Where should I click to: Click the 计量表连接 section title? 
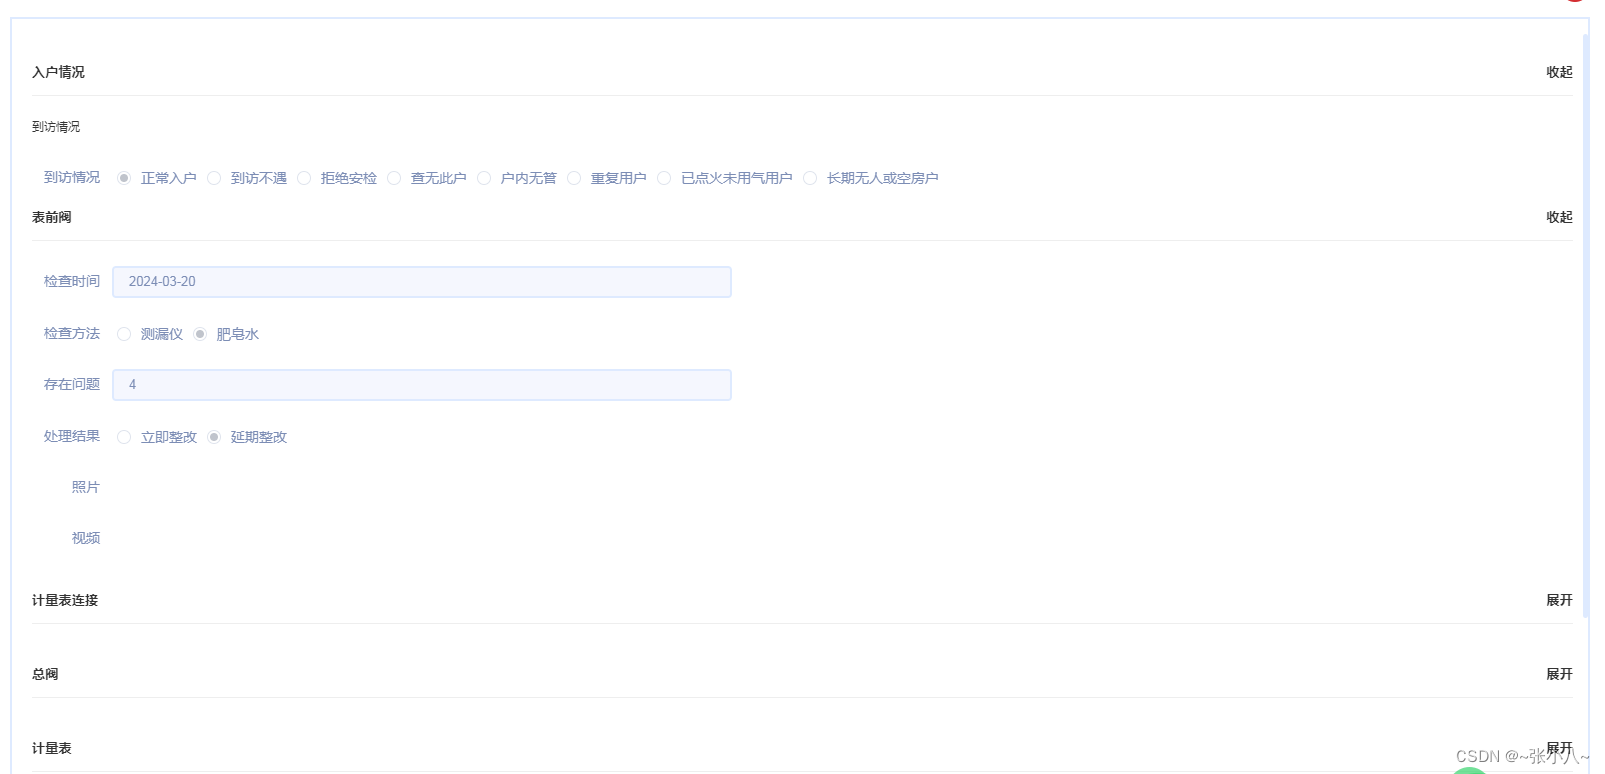[65, 600]
